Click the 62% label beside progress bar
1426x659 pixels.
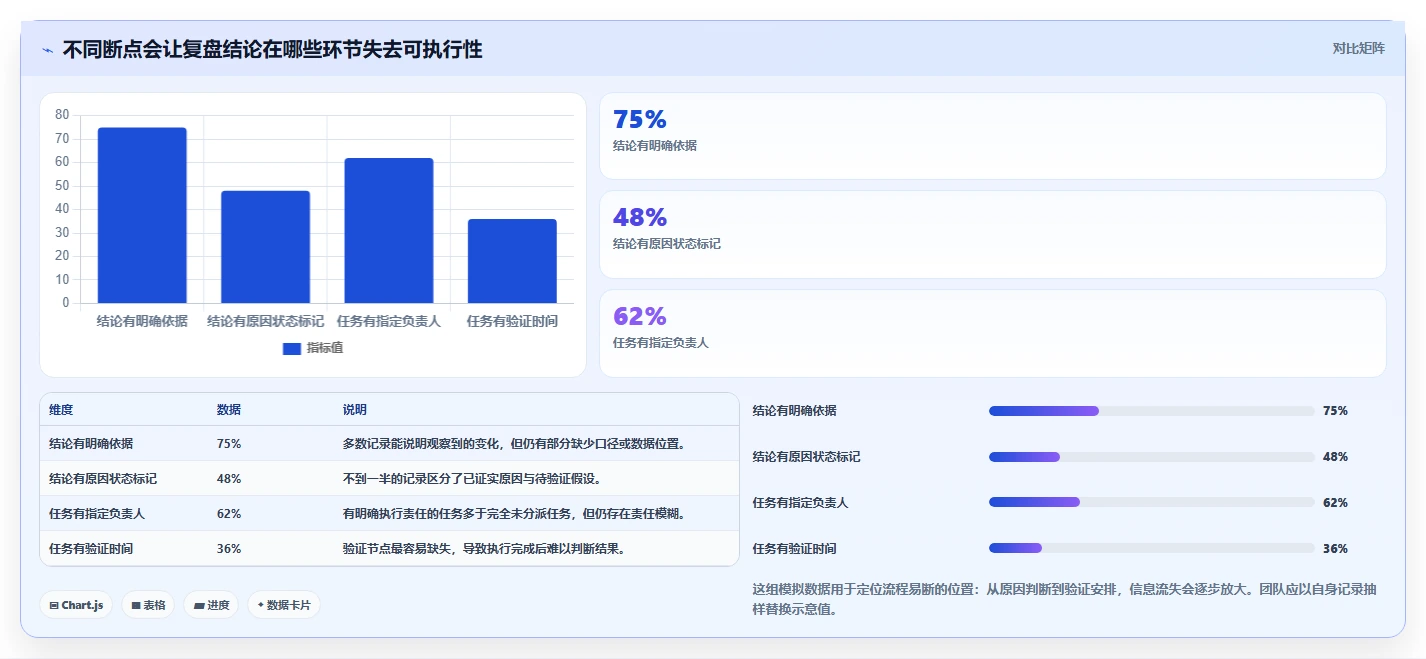[x=1335, y=503]
